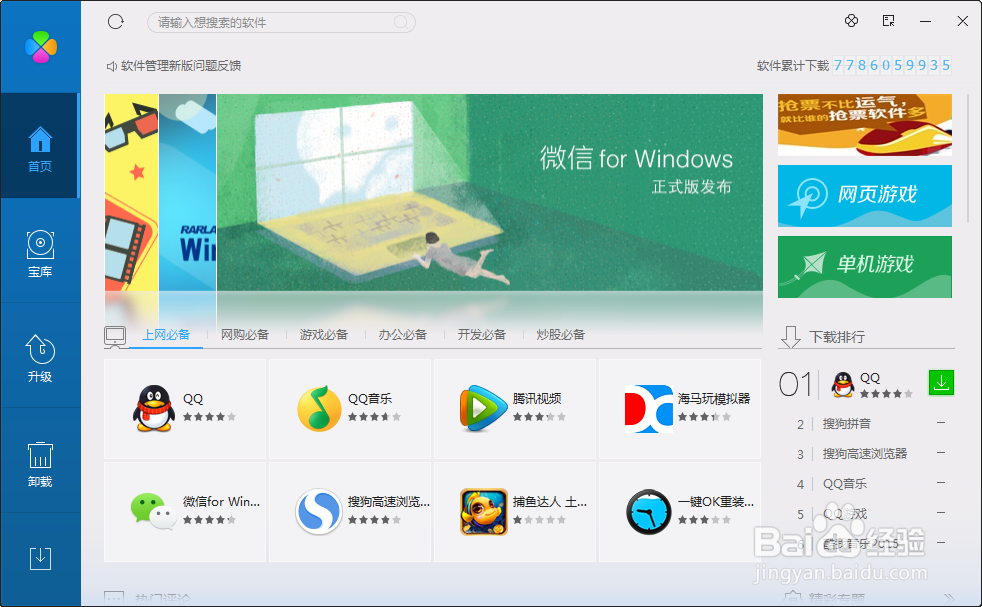This screenshot has height=607, width=982.
Task: Click the 海马玩模拟器 title text
Action: [x=714, y=398]
